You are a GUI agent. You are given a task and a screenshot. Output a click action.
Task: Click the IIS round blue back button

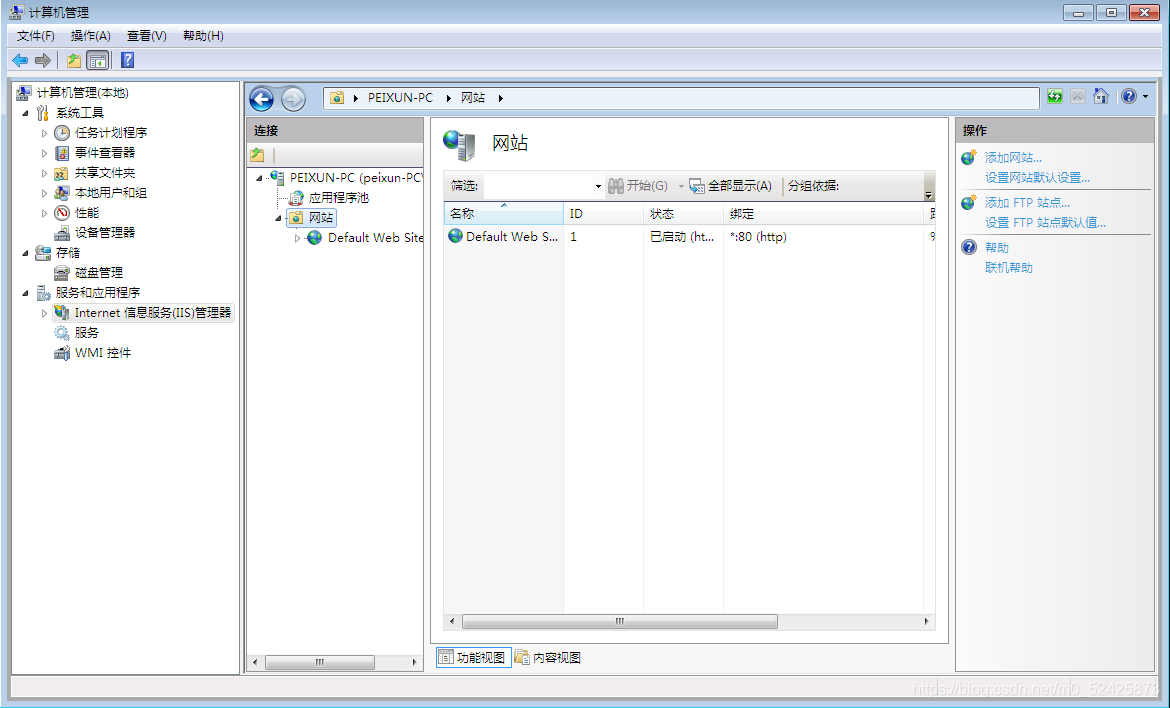click(x=262, y=98)
